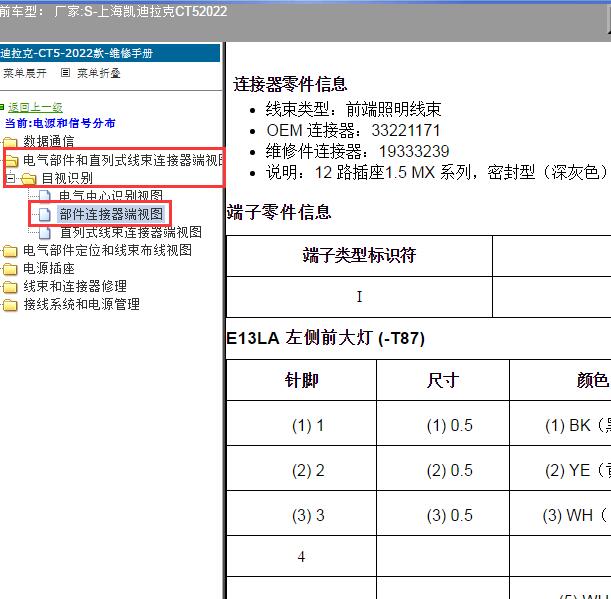Screen dimensions: 611x599
Task: Expand the menu via 菜单展开
Action: [25, 73]
